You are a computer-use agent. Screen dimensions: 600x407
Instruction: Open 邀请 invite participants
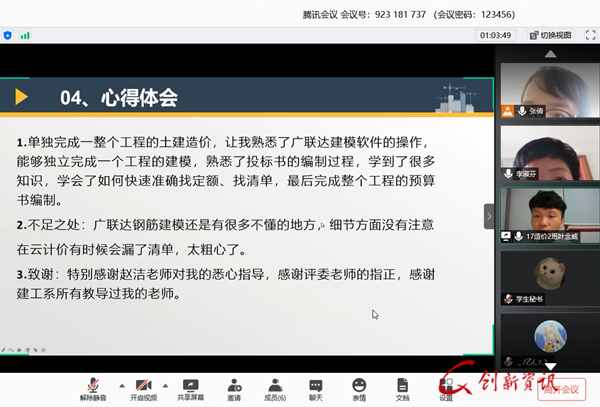coord(234,389)
